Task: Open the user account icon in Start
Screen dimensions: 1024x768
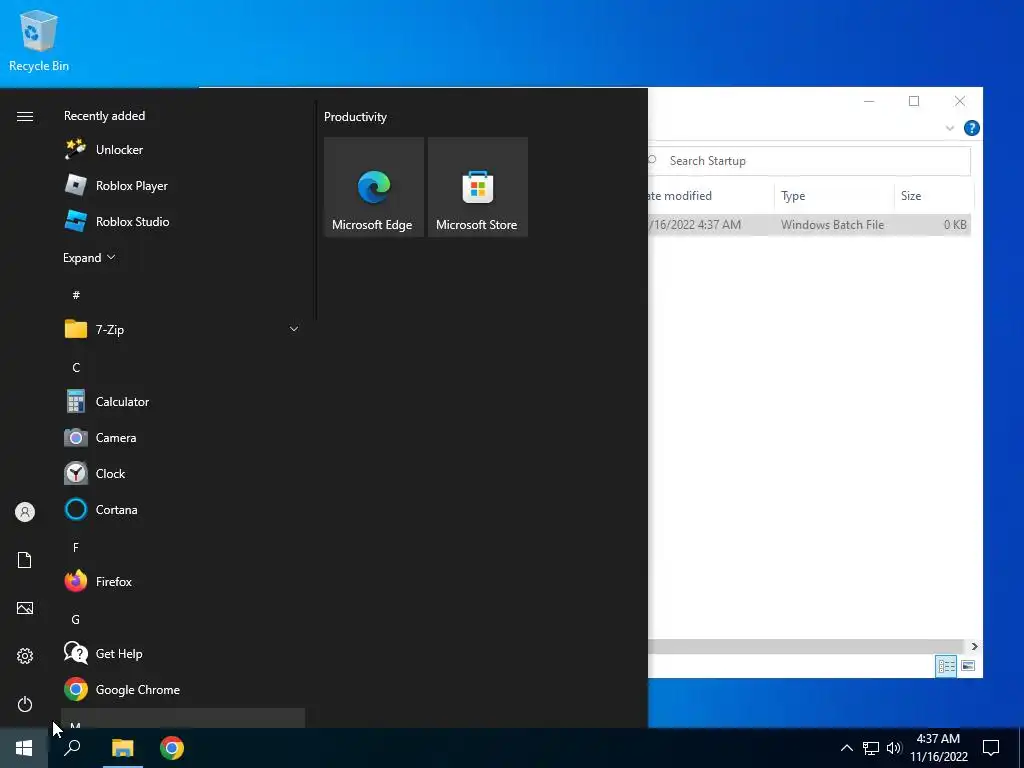Action: click(x=25, y=512)
